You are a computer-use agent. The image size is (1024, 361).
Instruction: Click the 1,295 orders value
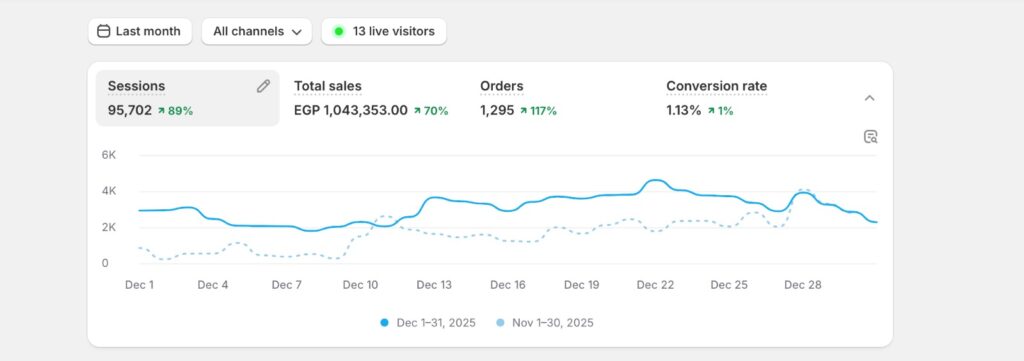pos(498,110)
